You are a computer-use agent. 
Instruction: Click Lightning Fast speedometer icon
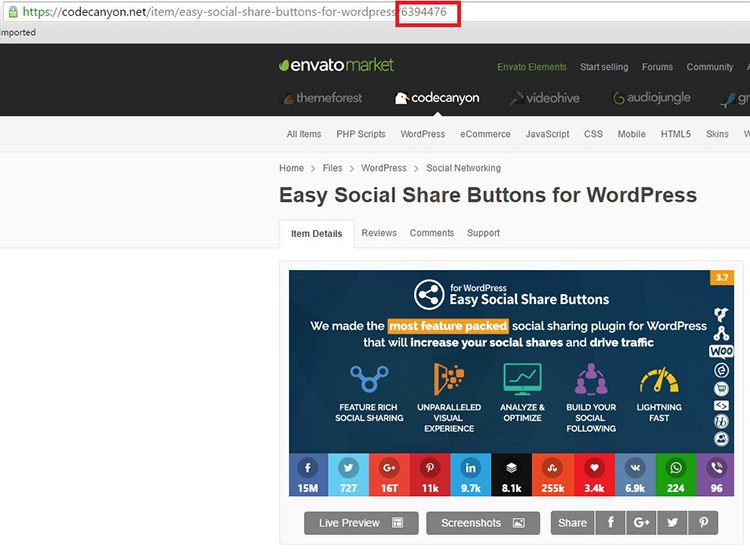(659, 380)
